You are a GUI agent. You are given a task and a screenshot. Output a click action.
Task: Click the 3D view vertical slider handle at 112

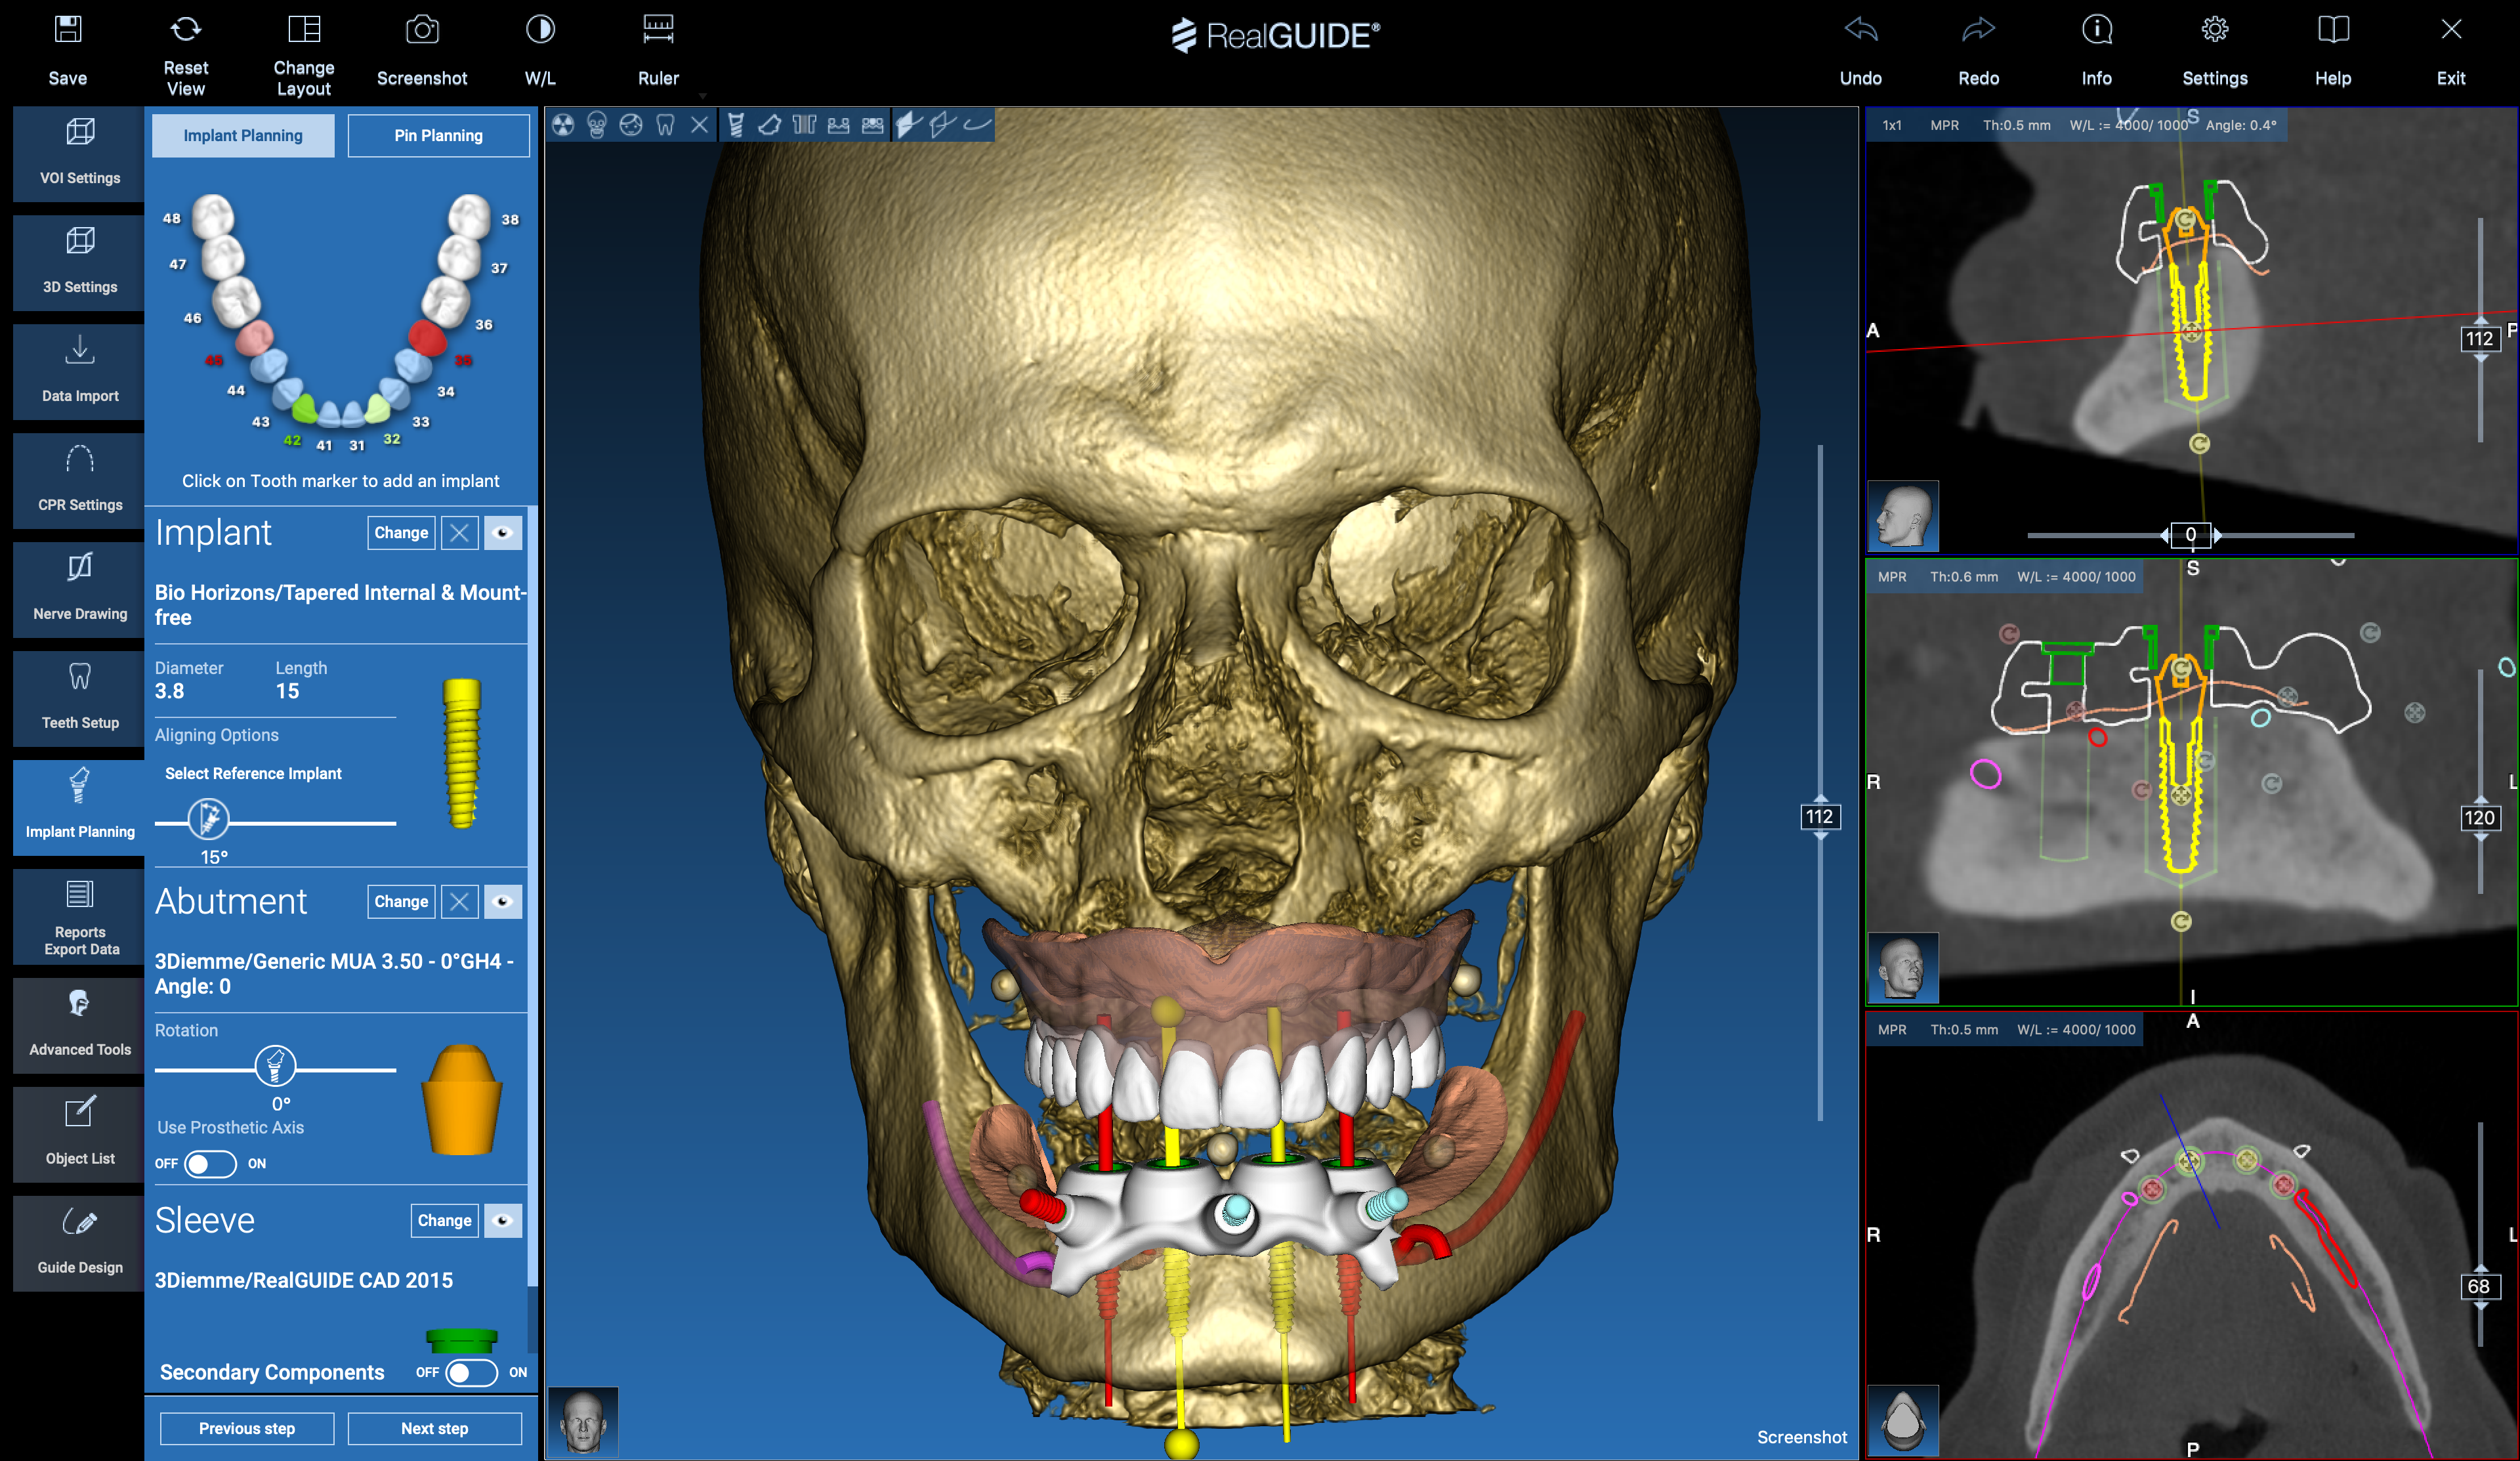click(1819, 817)
